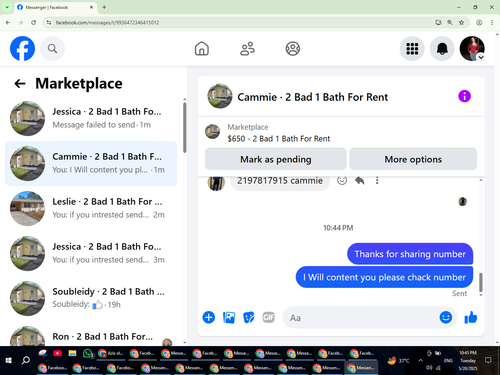View site information icon in address bar

(x=49, y=22)
